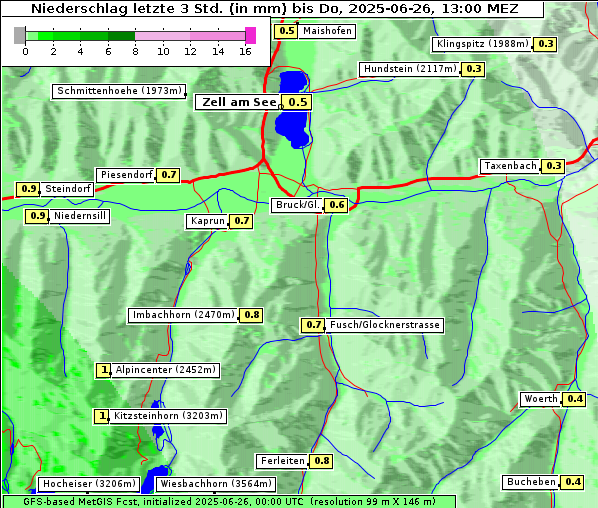Click the 0.3 value beside Klingspitz
Image resolution: width=598 pixels, height=508 pixels.
pos(545,44)
